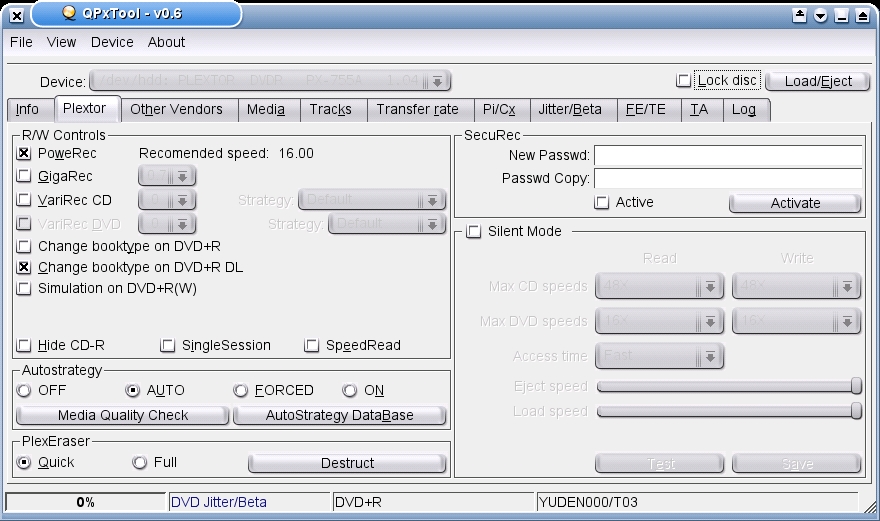The image size is (880, 521).
Task: Select Autostrategy AUTO radio button
Action: tap(132, 391)
